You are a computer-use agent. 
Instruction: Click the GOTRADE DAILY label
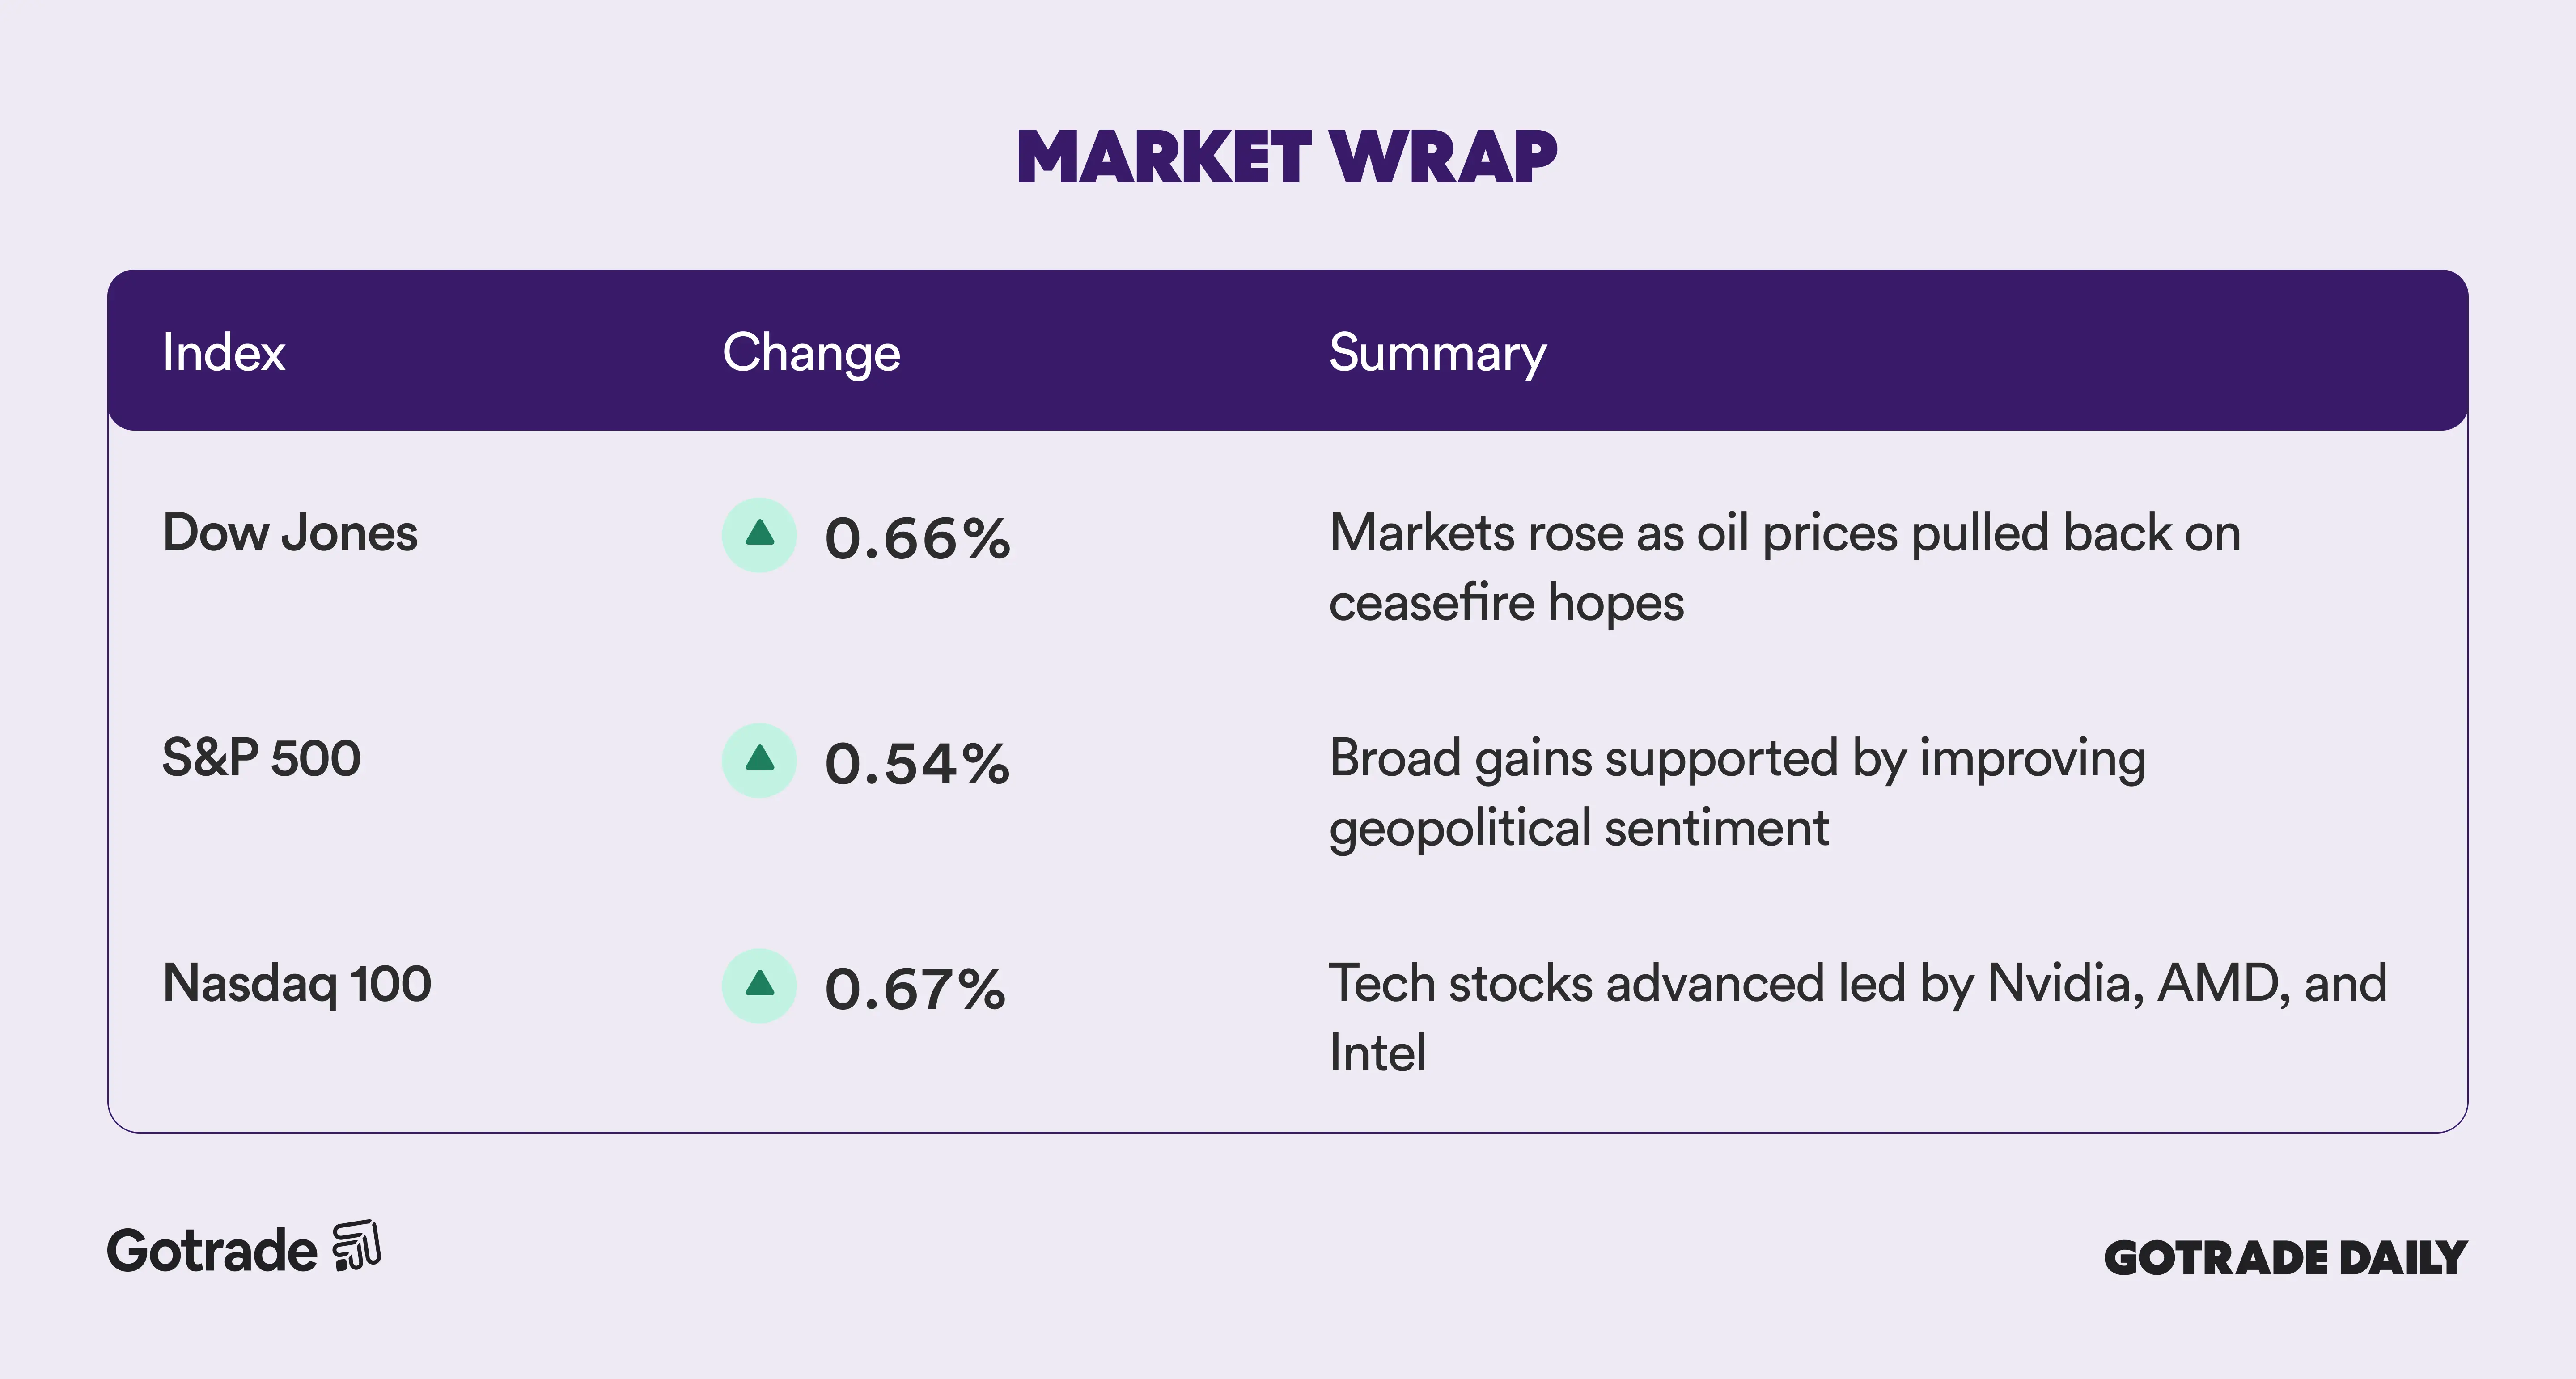(2285, 1257)
